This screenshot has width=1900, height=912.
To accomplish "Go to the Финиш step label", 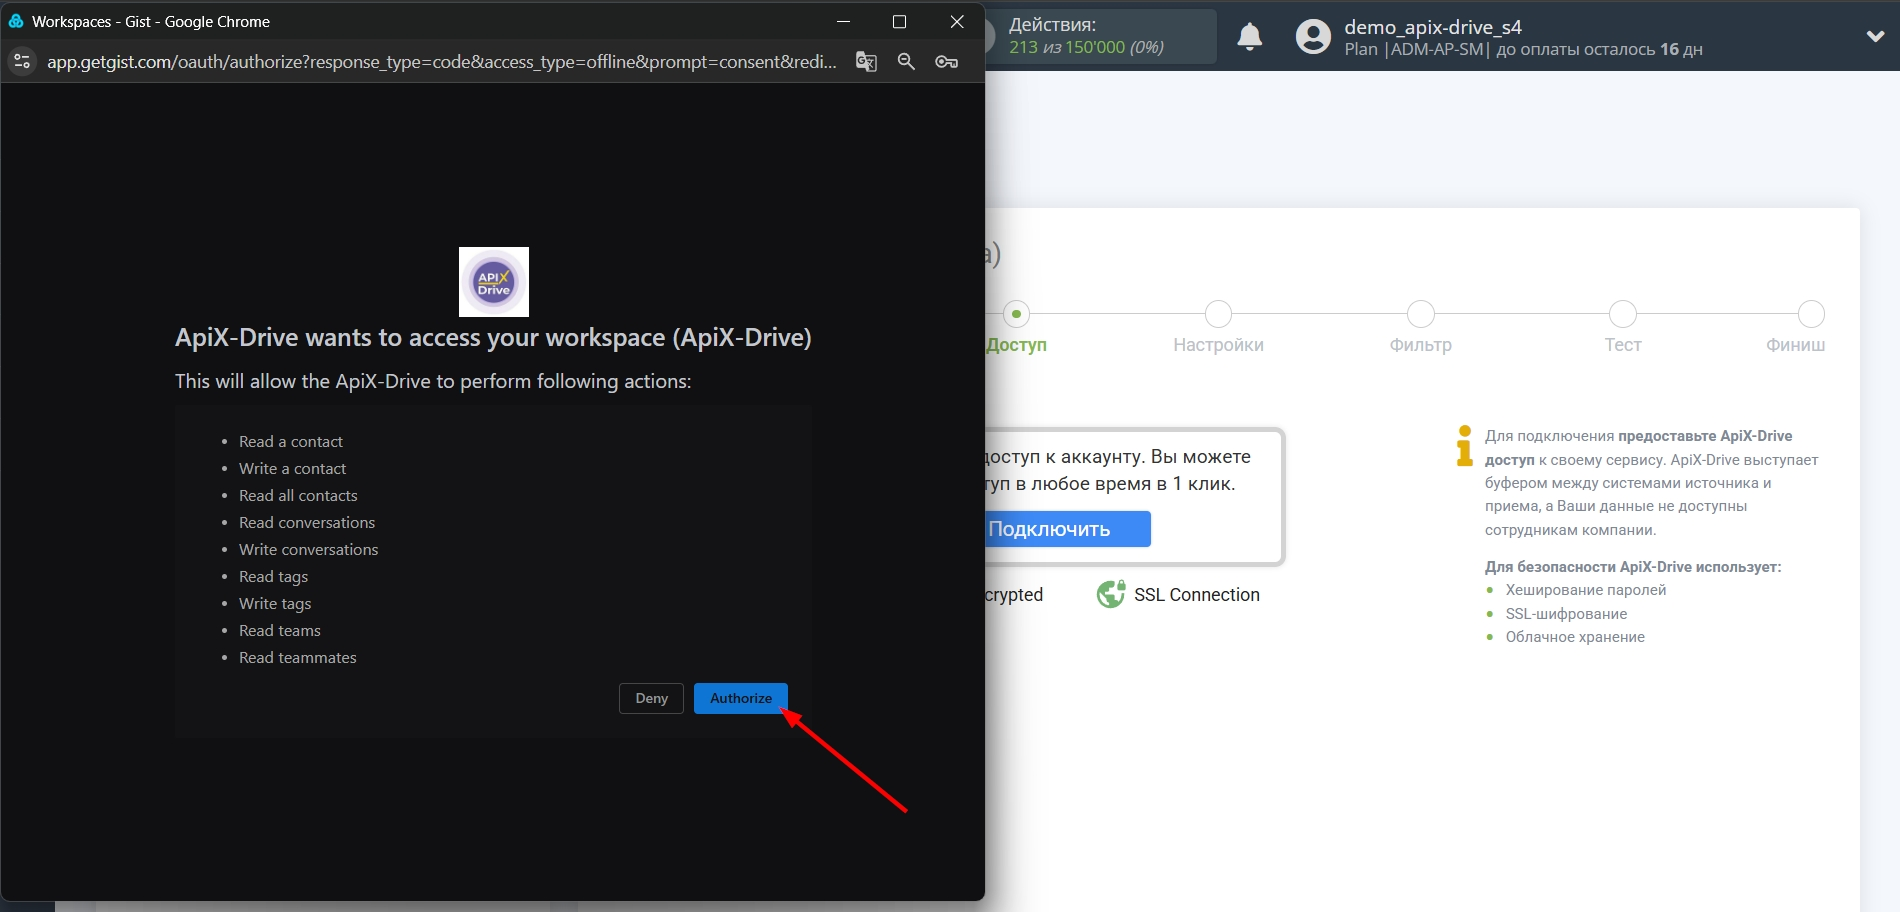I will point(1795,345).
